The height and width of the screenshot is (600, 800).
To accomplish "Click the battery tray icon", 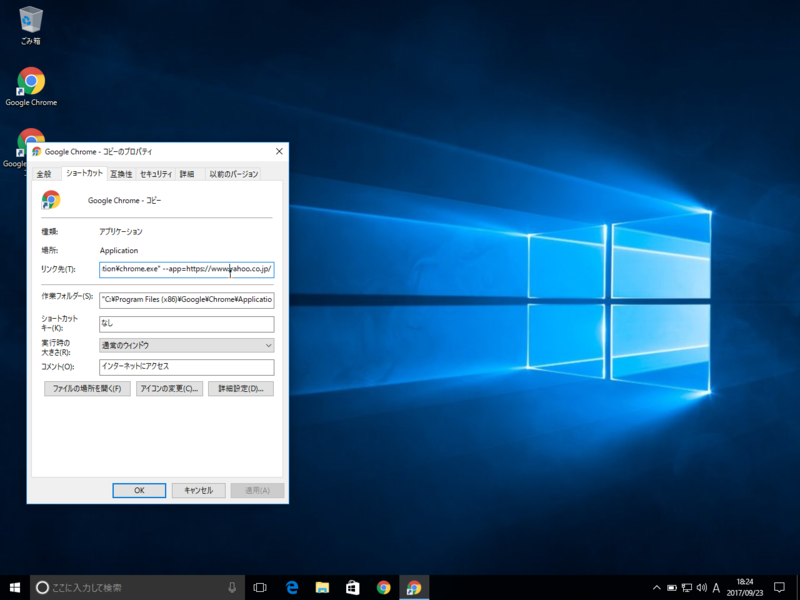I will 672,588.
